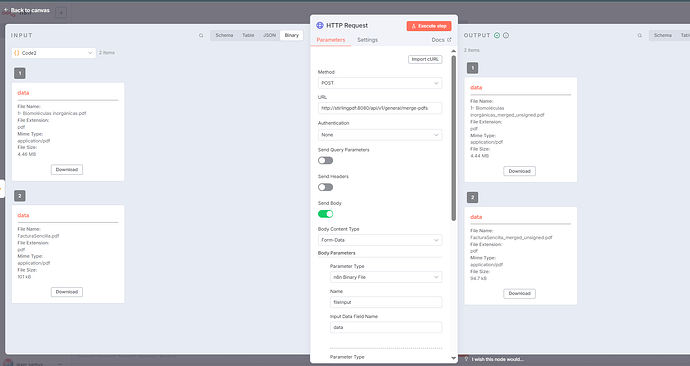Click the Name field containing fileInput

(386, 302)
